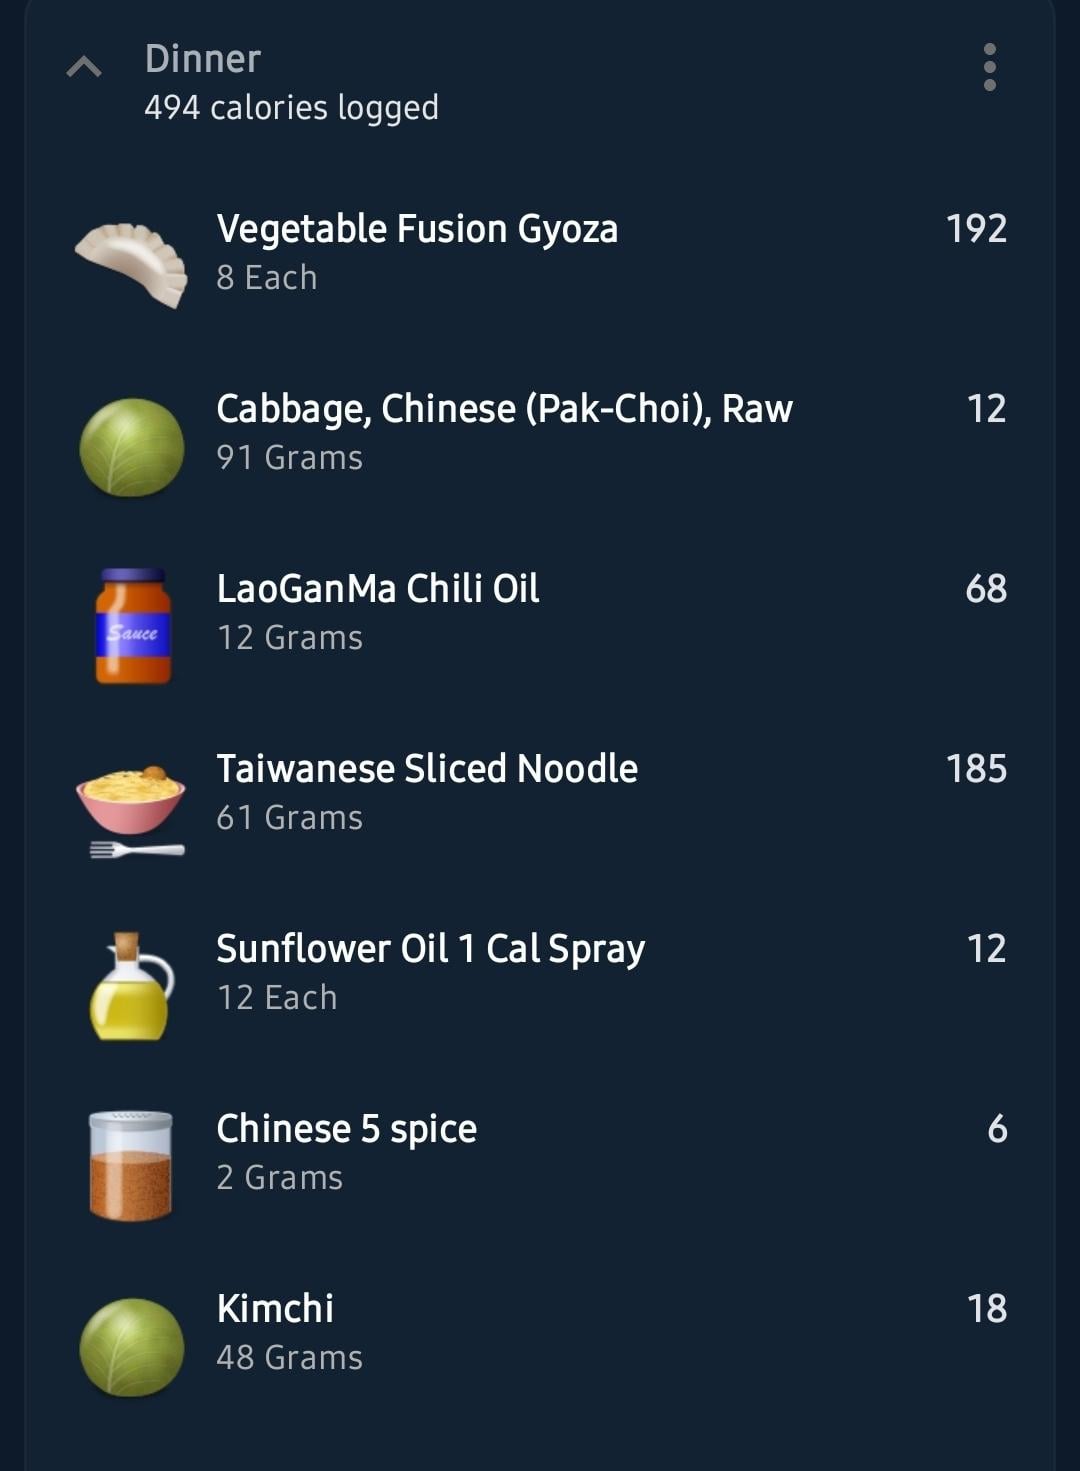Tap the Kimchi cabbage icon

131,1347
